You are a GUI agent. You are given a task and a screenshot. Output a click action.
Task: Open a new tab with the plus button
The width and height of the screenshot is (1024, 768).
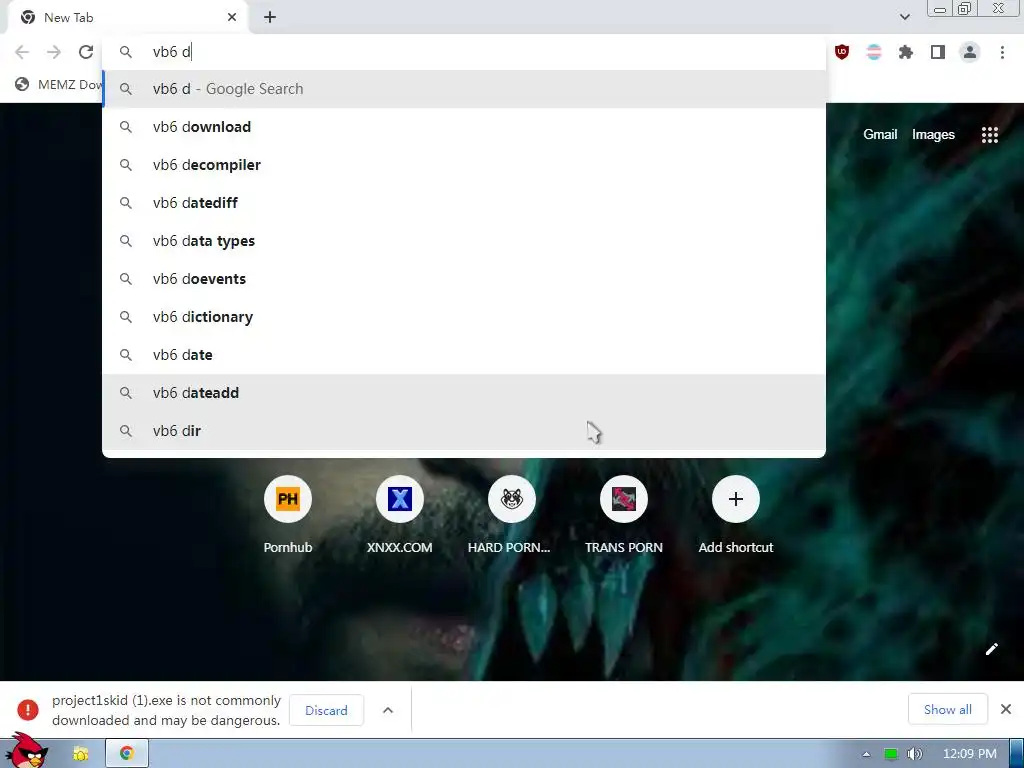270,18
